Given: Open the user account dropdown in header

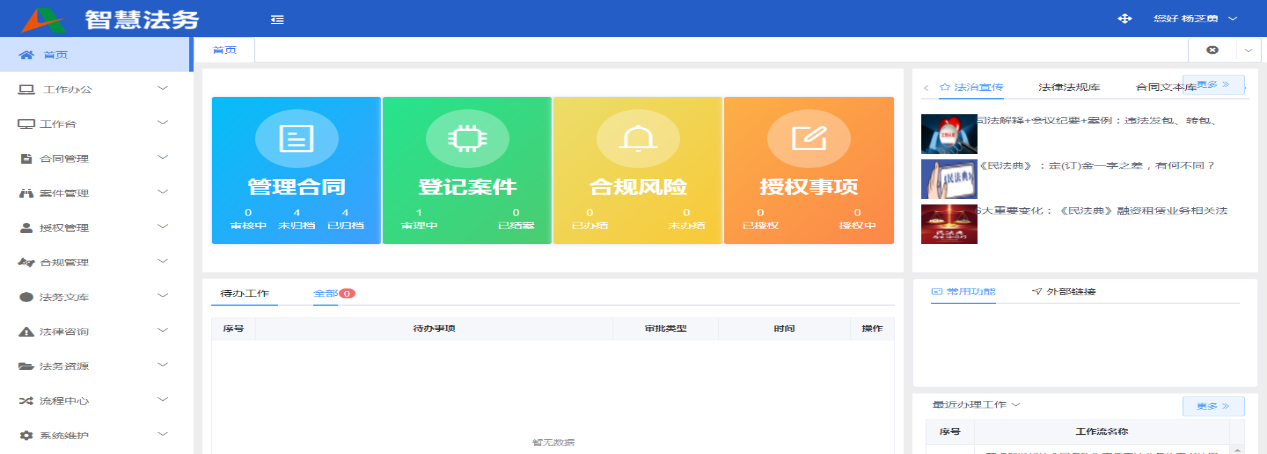Looking at the screenshot, I should click(1195, 19).
